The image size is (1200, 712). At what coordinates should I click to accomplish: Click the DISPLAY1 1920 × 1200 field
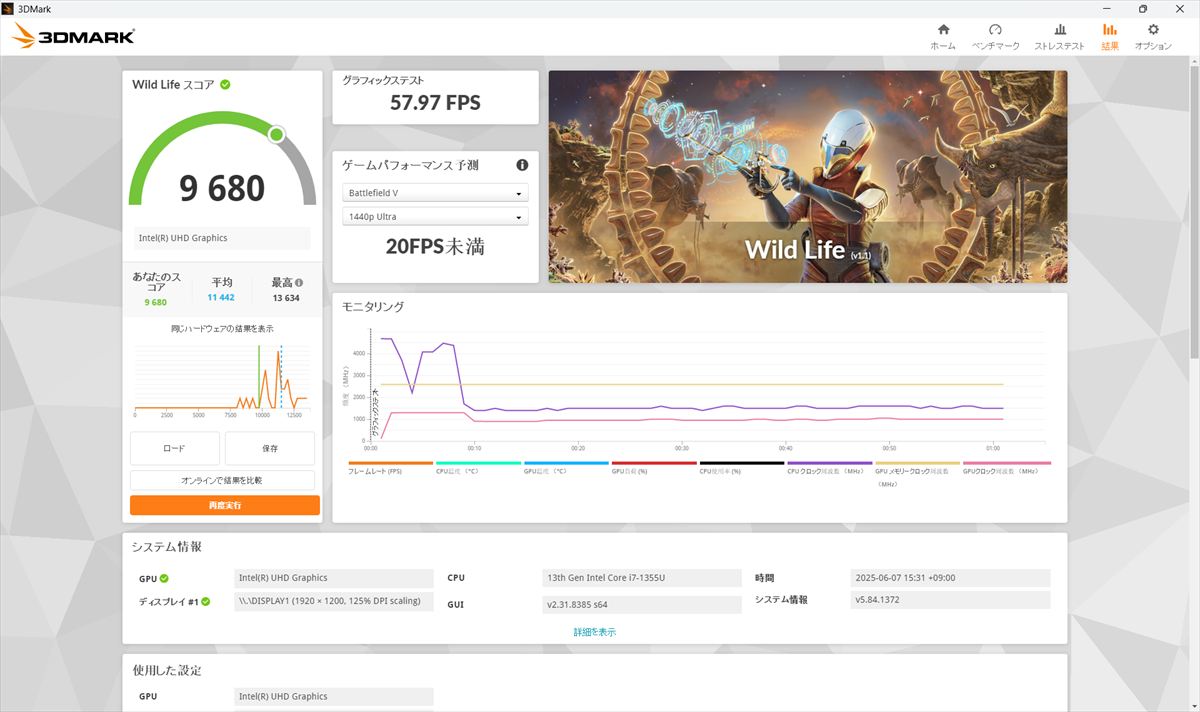(x=334, y=602)
